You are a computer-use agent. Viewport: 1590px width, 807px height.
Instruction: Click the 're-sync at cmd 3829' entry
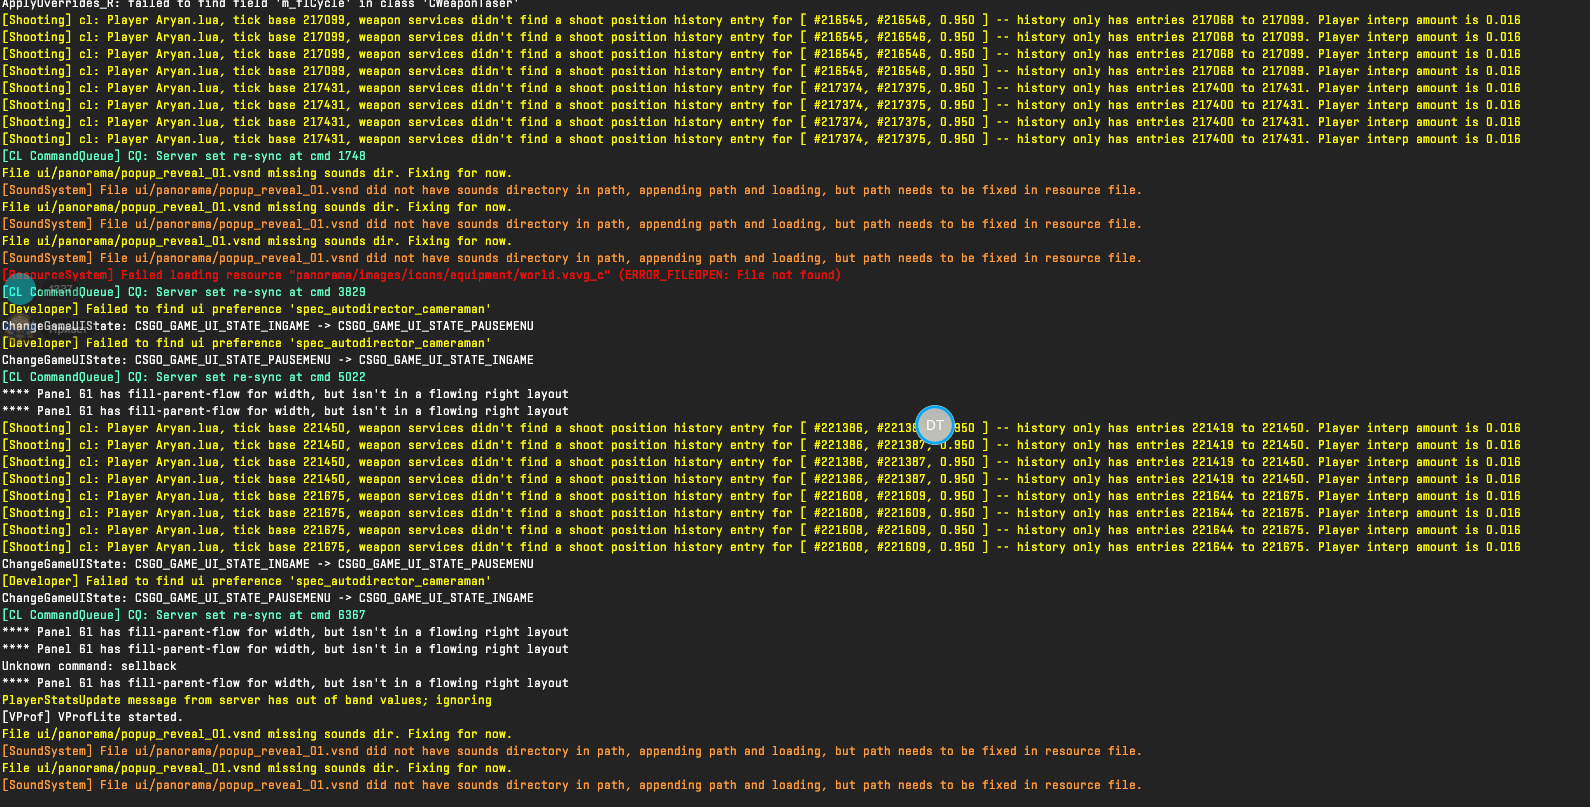click(183, 292)
